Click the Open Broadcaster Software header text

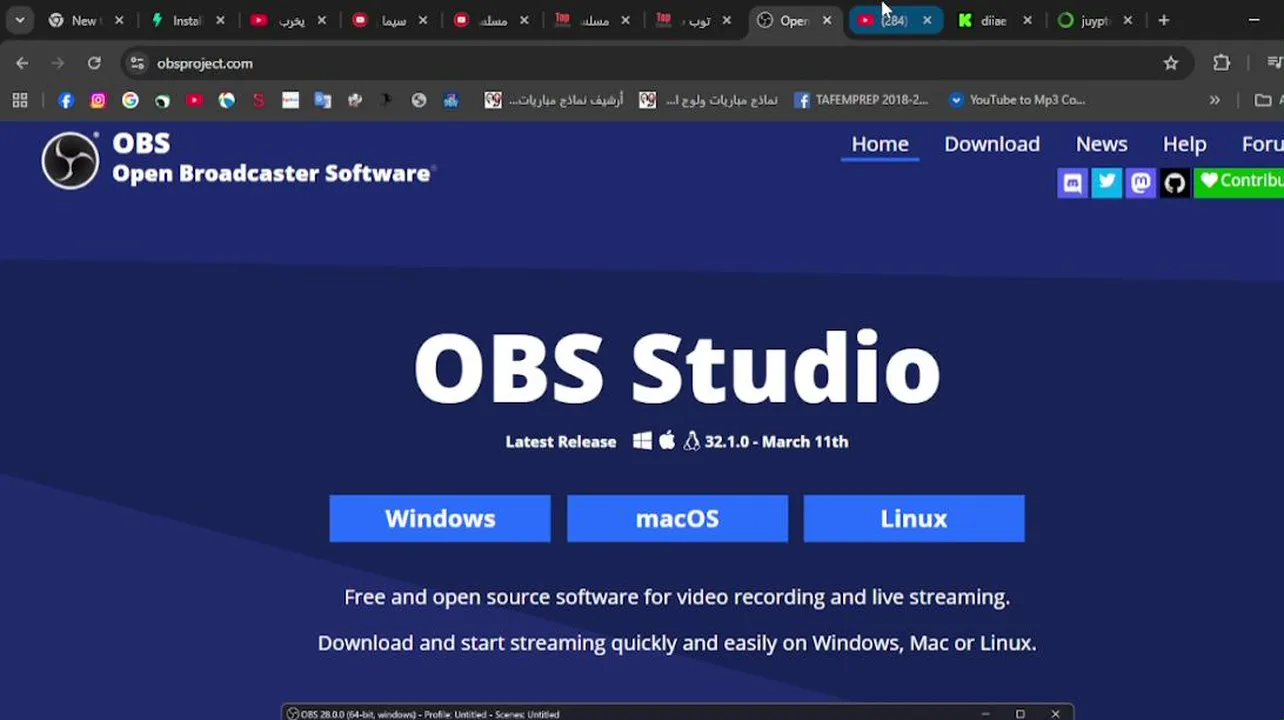click(271, 173)
